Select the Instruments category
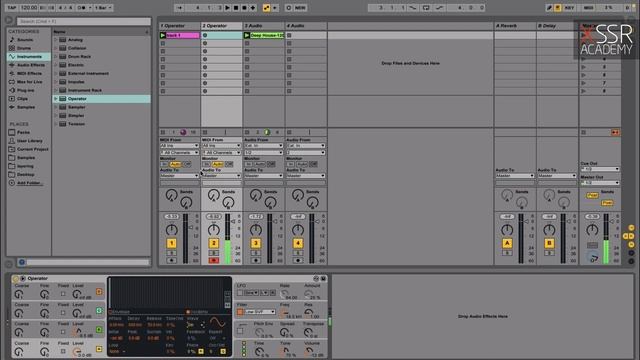The image size is (640, 360). (29, 57)
